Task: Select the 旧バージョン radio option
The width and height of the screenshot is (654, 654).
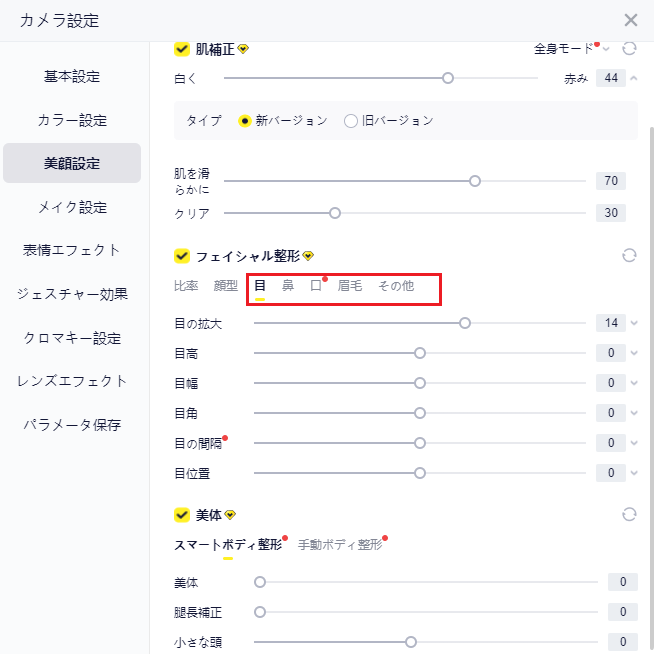Action: (351, 120)
